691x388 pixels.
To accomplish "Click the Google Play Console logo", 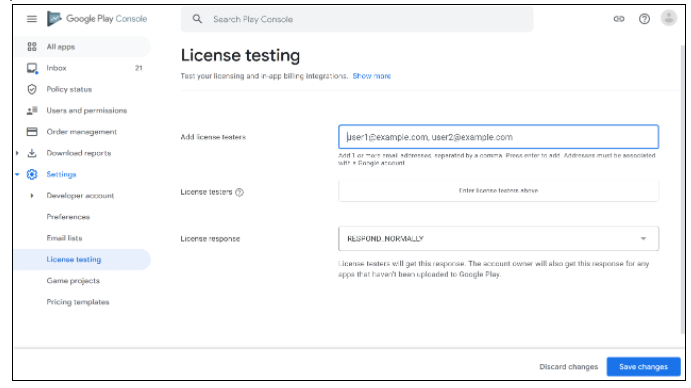I will [97, 19].
